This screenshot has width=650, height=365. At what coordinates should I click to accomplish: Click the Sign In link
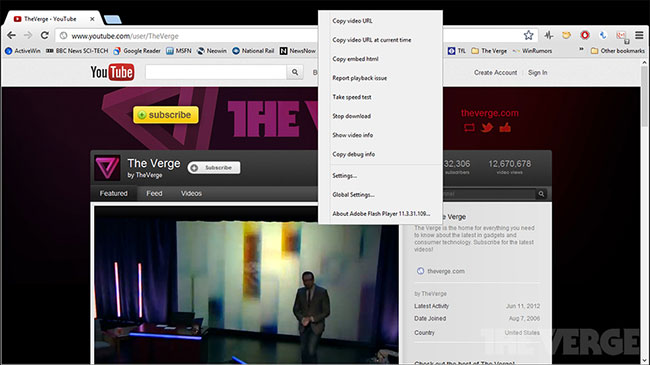click(x=538, y=72)
